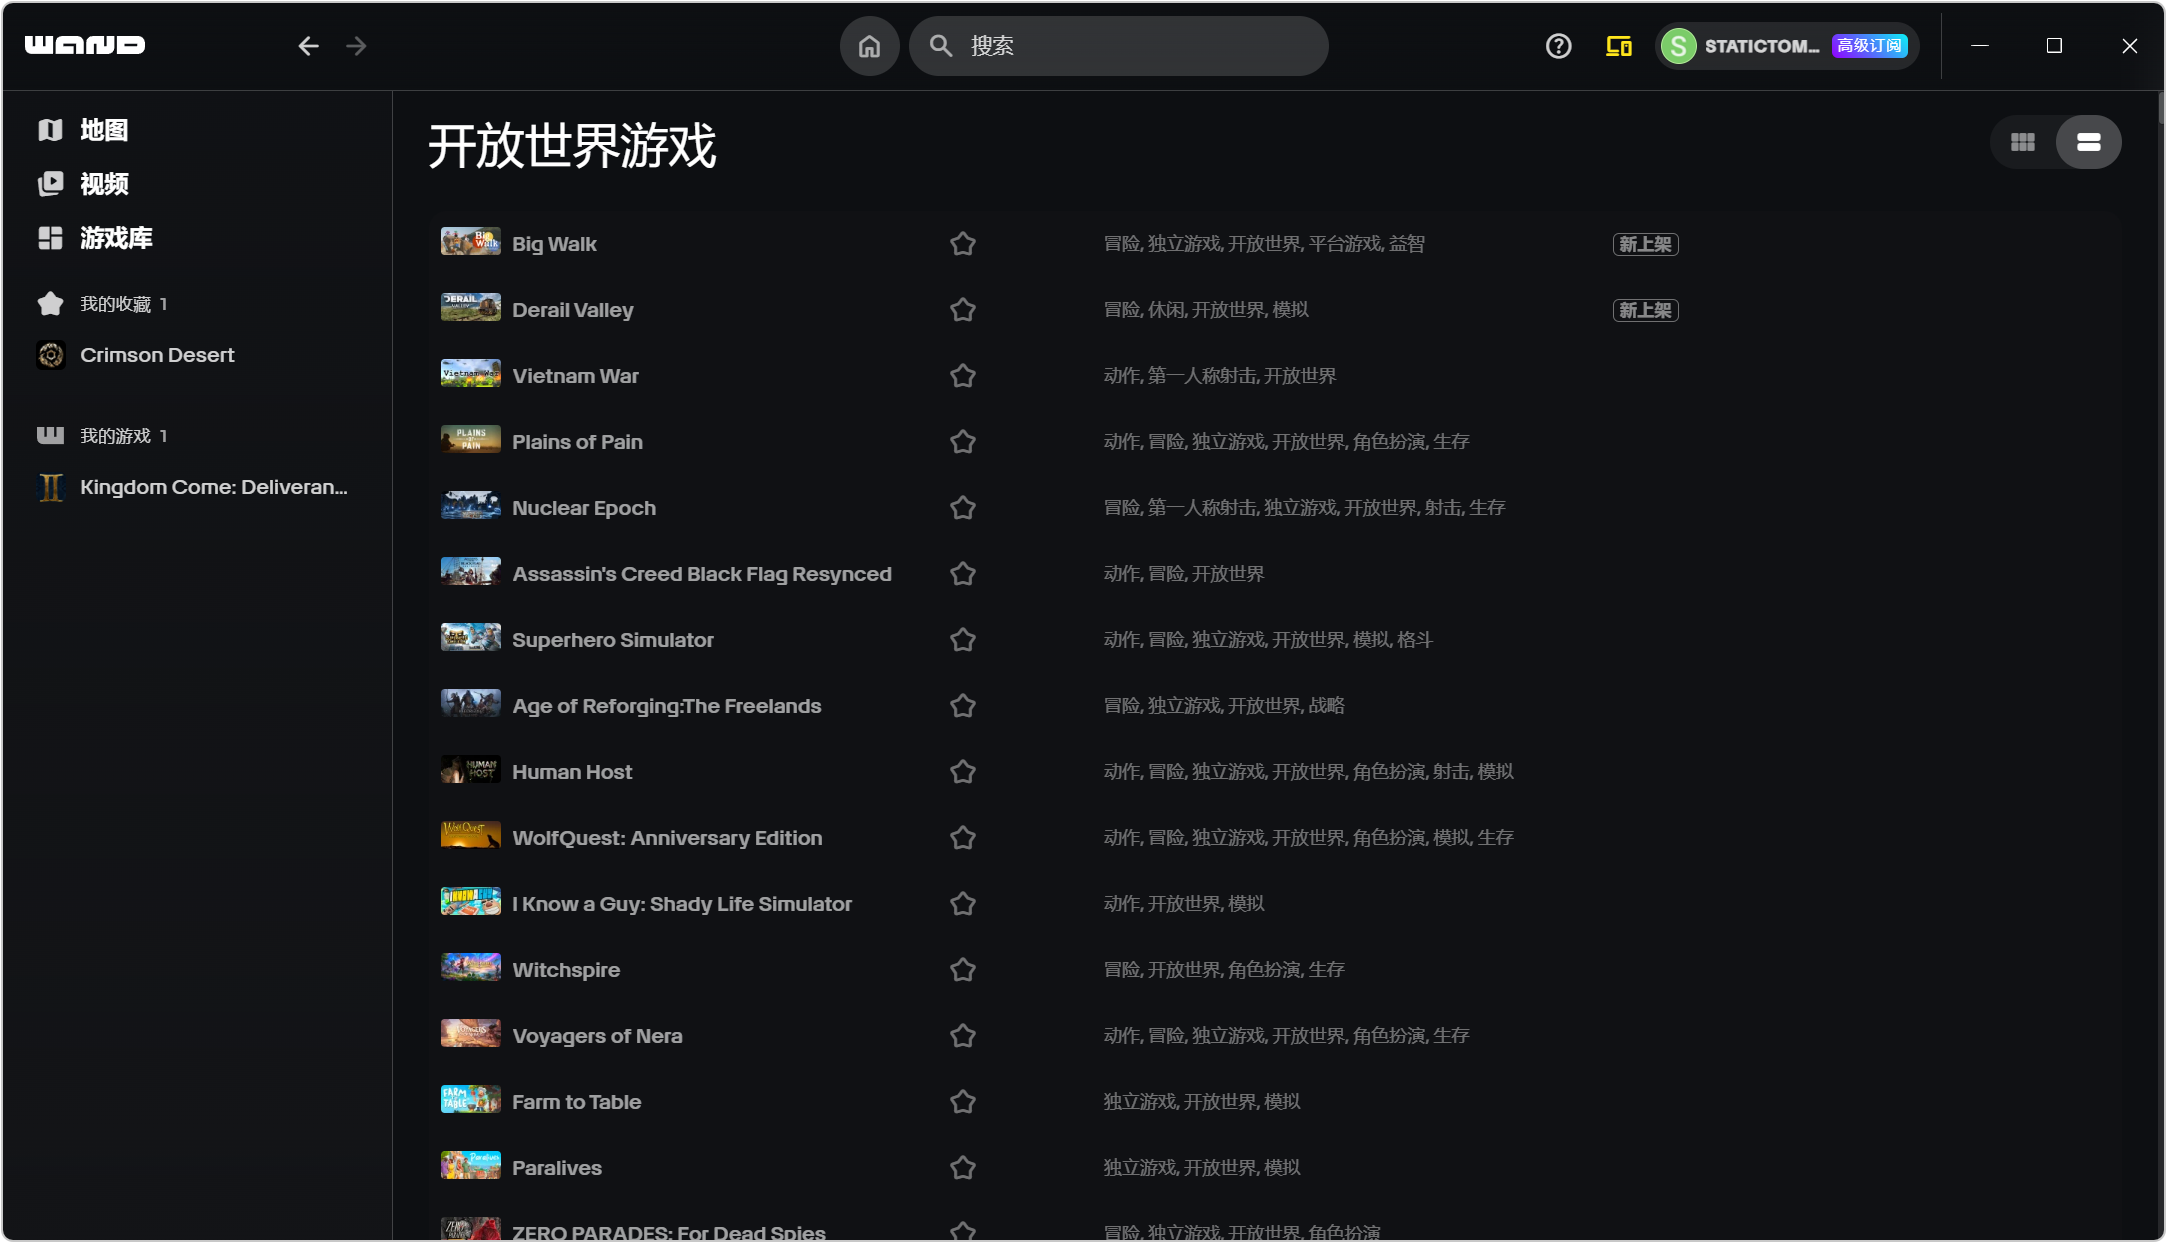Star Age of Reforging:The Freelands

pyautogui.click(x=963, y=706)
